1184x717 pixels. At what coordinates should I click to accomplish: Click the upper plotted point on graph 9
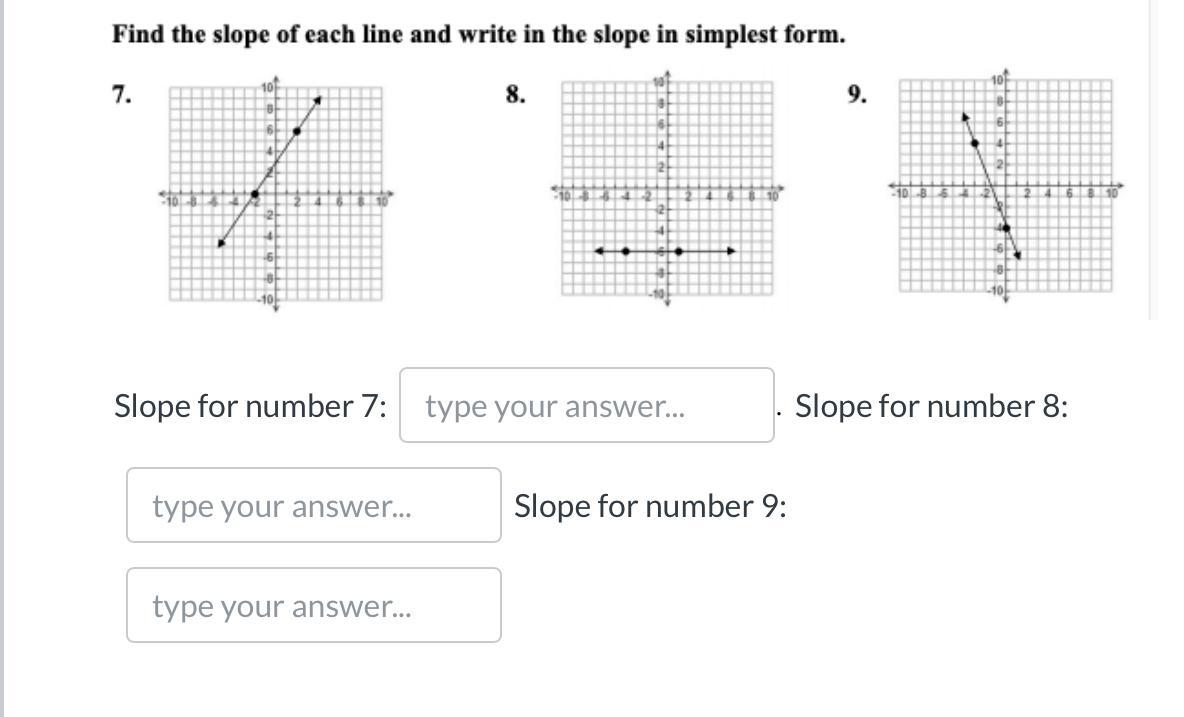click(x=975, y=144)
